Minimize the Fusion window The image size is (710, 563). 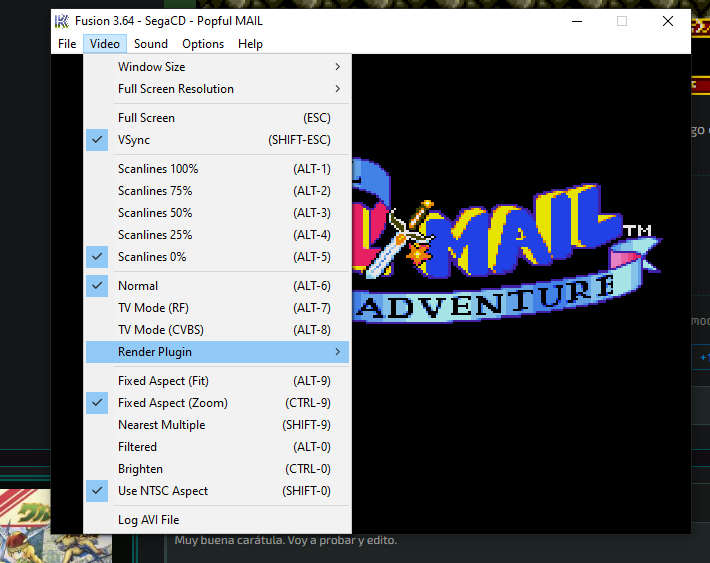point(577,21)
